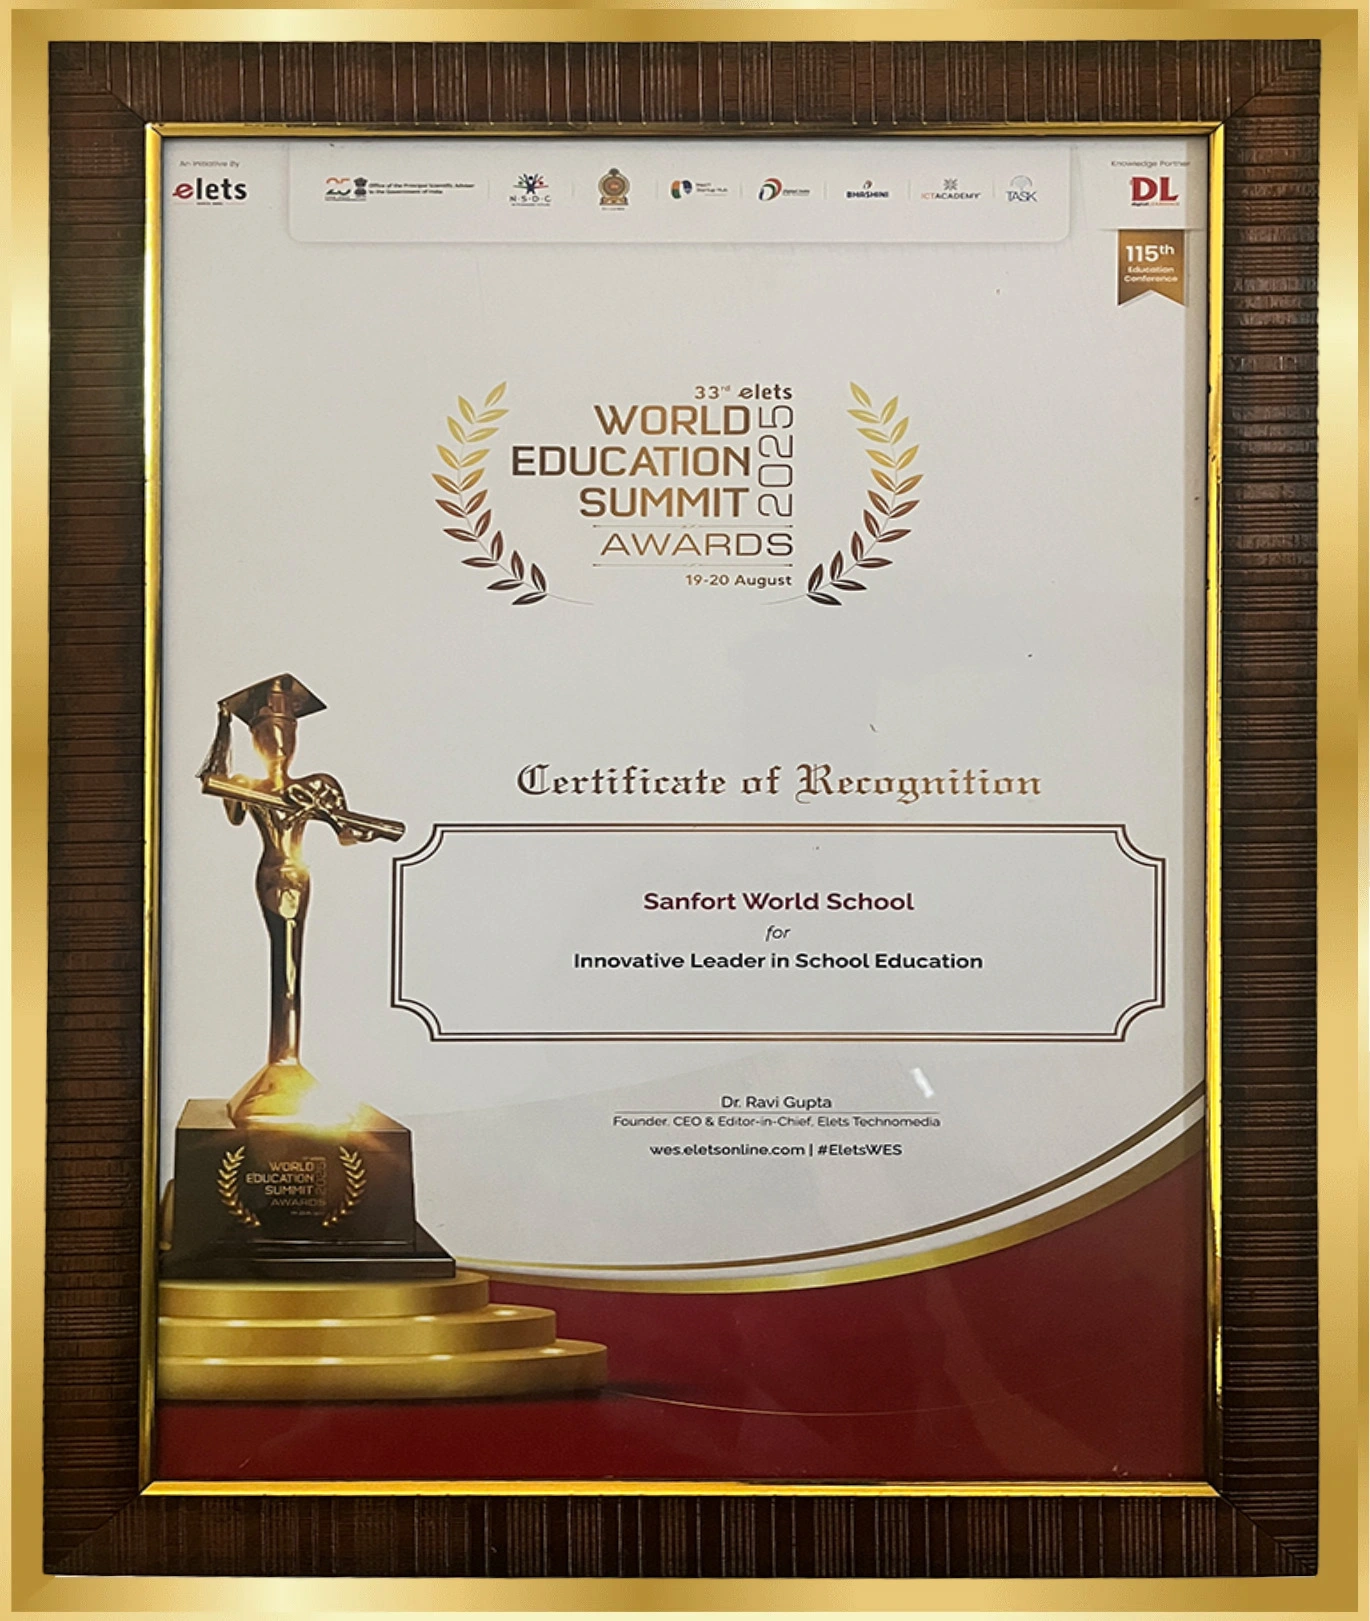
Task: Click the Dr. Ravi Gupta signatory name
Action: (776, 1102)
